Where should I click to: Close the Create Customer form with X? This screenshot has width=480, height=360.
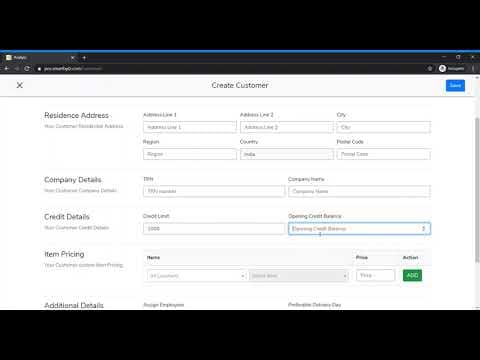coord(20,85)
